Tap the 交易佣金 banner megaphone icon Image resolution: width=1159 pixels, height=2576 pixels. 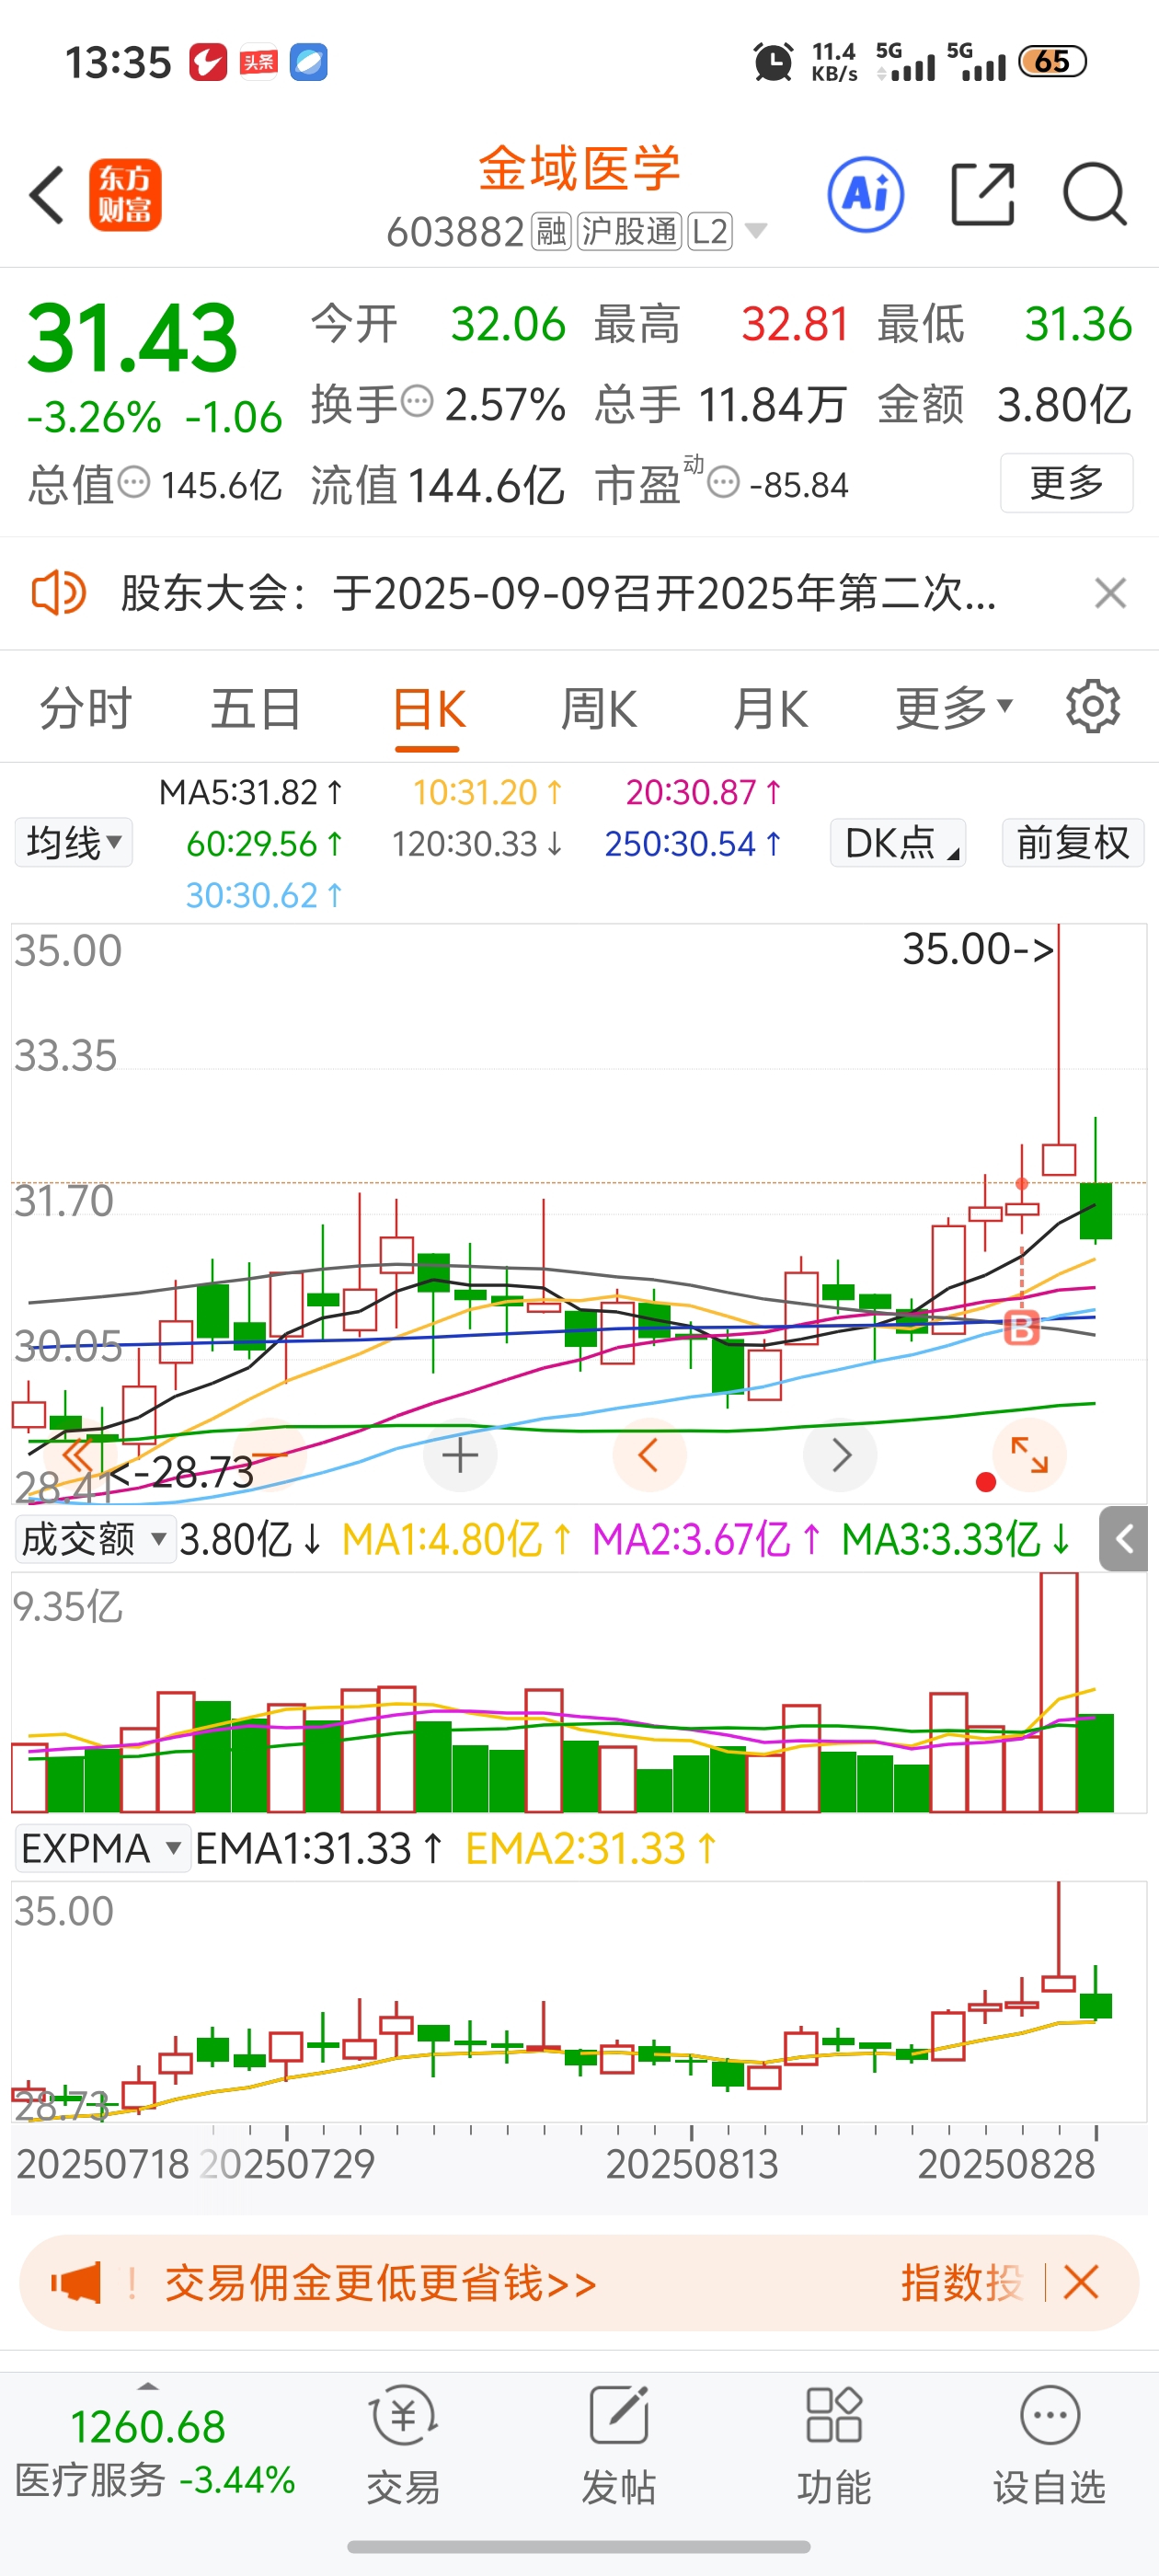pyautogui.click(x=76, y=2283)
